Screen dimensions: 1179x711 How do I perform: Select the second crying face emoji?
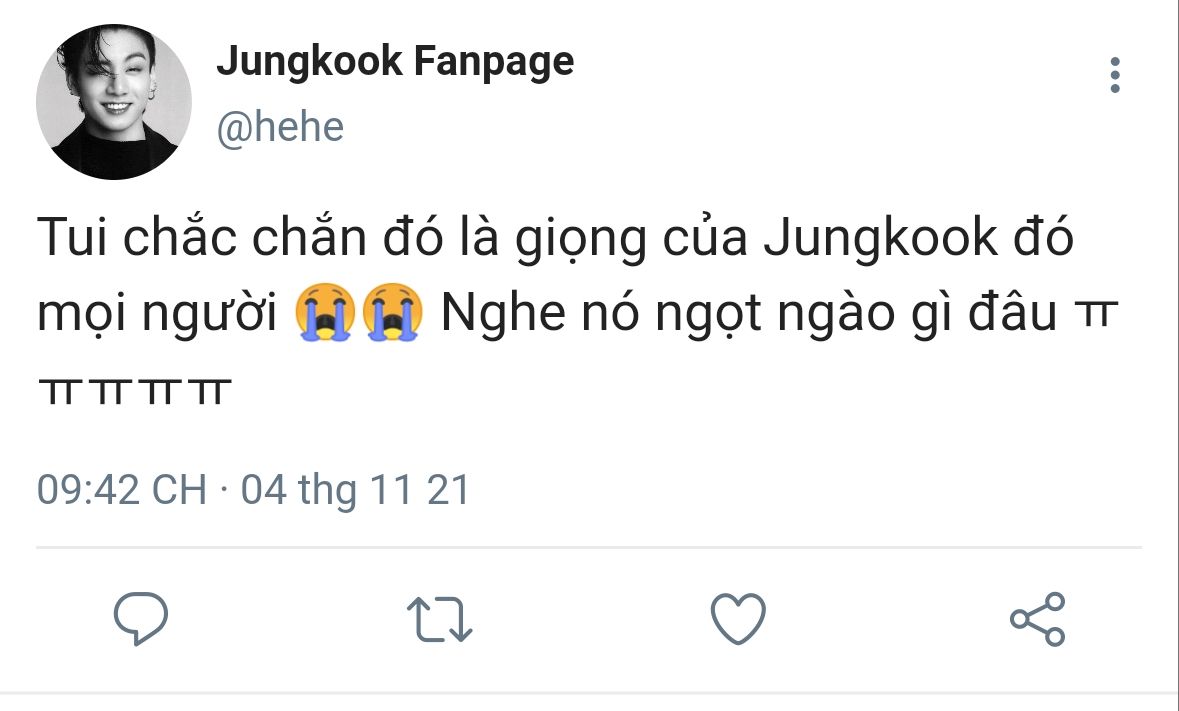(392, 312)
